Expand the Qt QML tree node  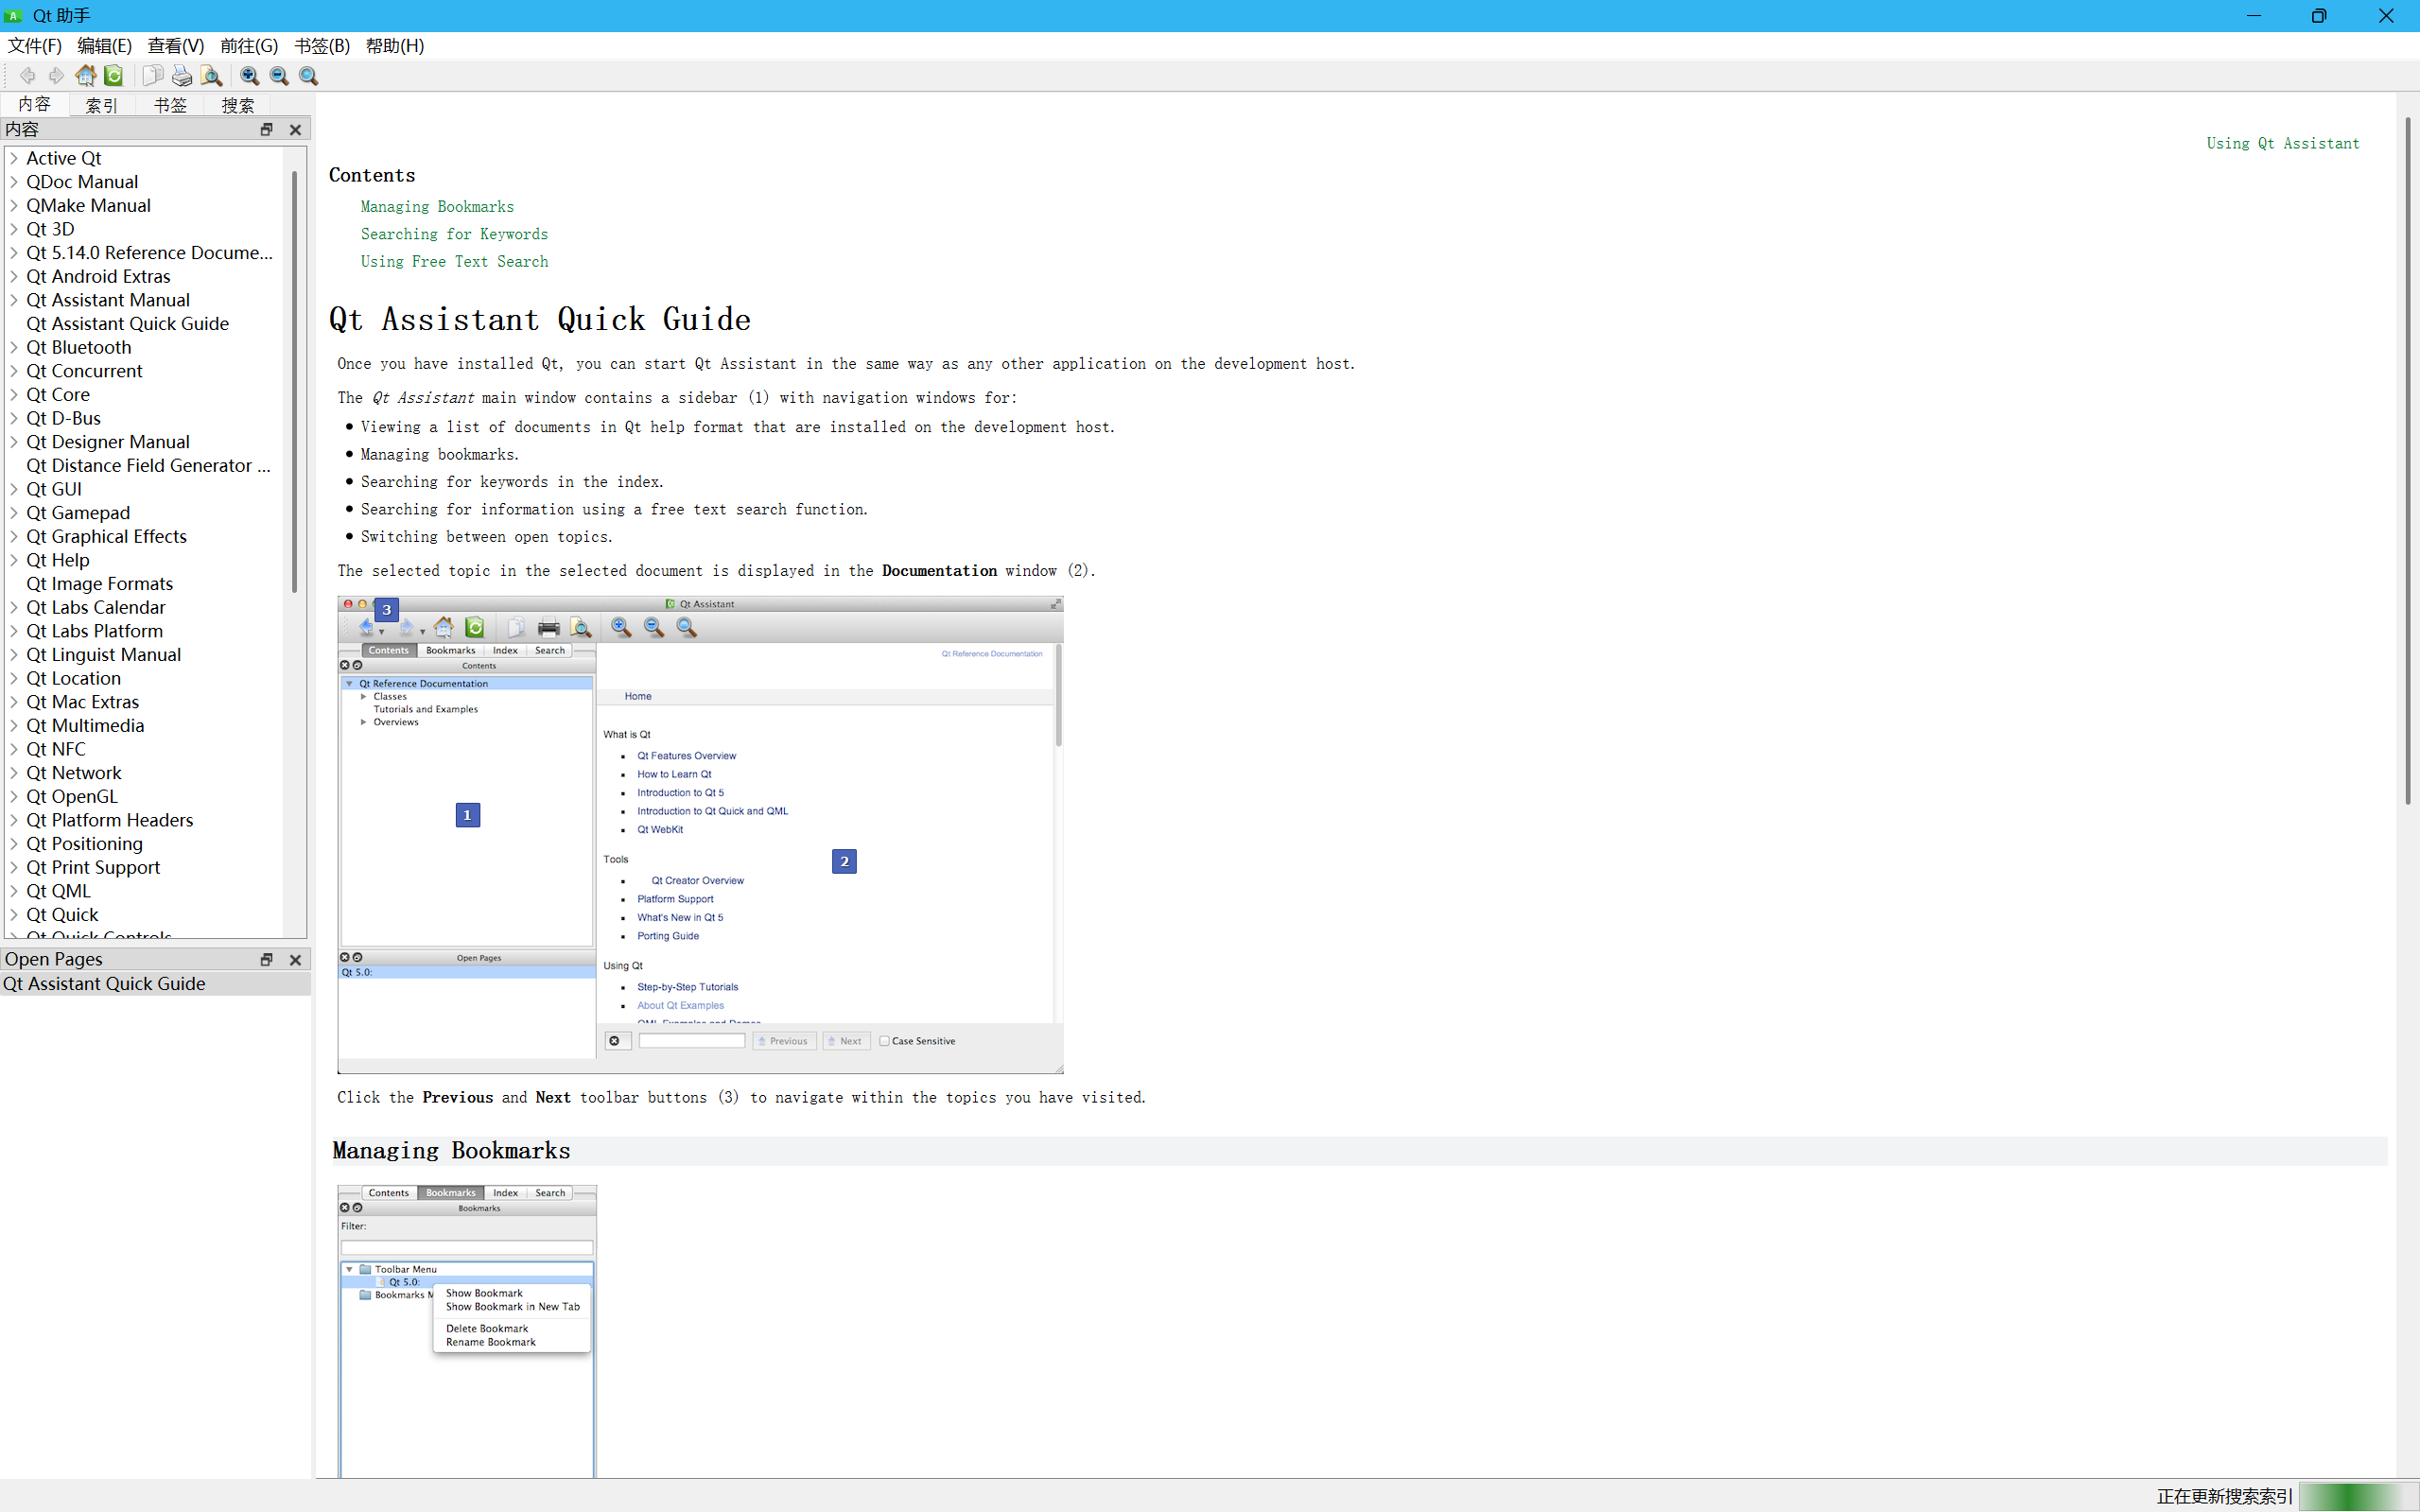[14, 891]
